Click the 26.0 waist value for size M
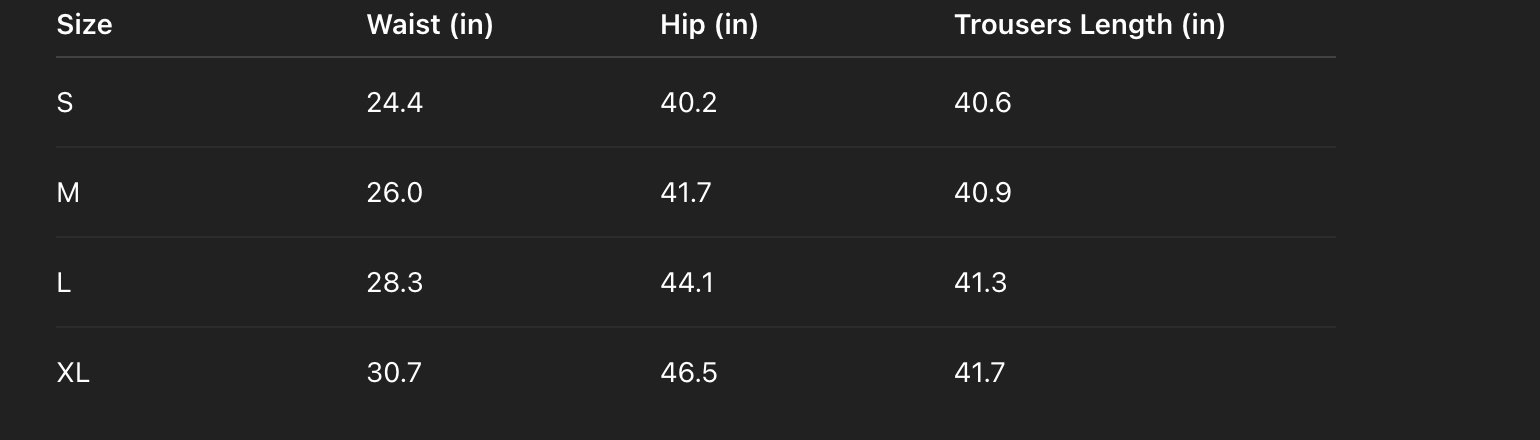Image resolution: width=1540 pixels, height=440 pixels. 394,193
